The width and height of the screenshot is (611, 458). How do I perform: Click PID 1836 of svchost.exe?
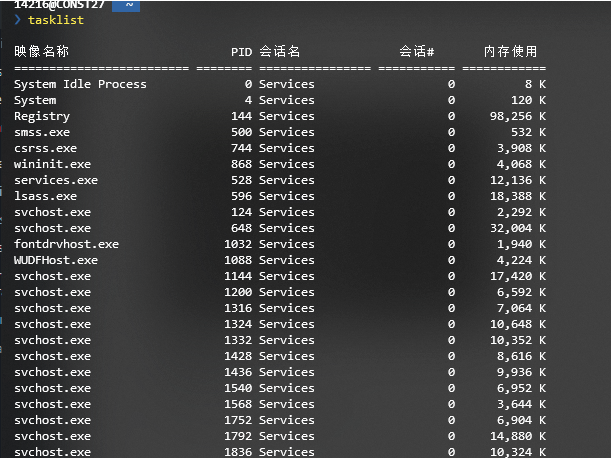[238, 452]
